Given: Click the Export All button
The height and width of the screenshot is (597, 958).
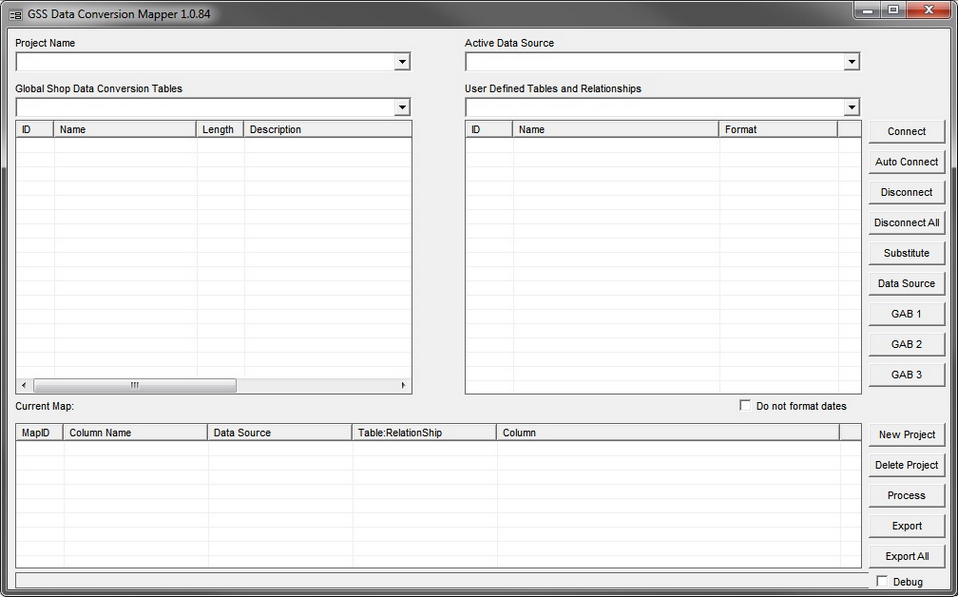Looking at the screenshot, I should 907,557.
